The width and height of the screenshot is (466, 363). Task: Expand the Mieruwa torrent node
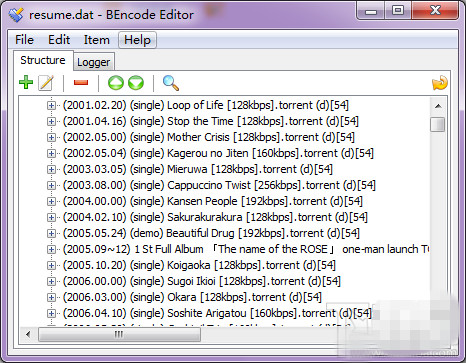point(51,169)
